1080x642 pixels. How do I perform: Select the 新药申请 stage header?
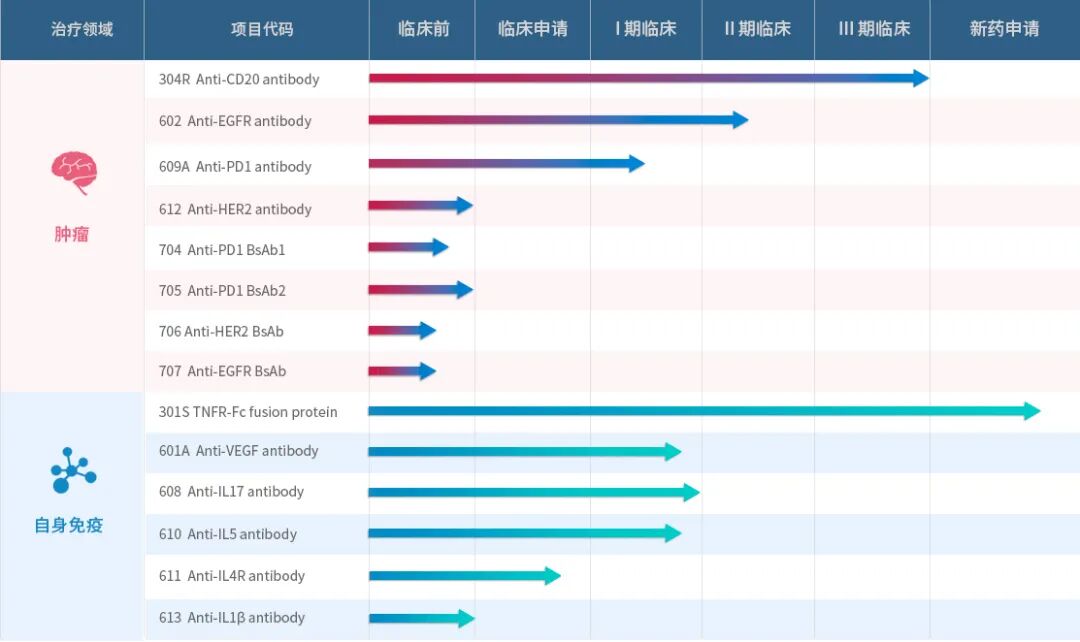[x=1005, y=29]
